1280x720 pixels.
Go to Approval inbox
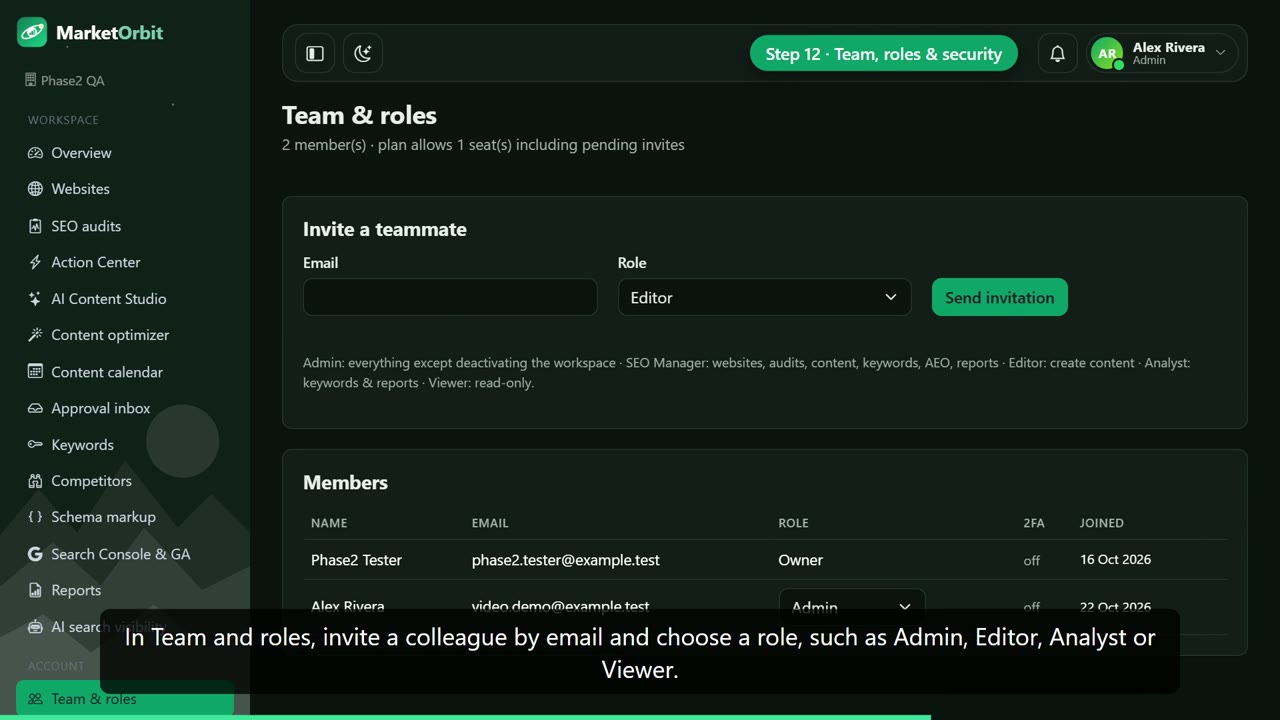(125, 408)
